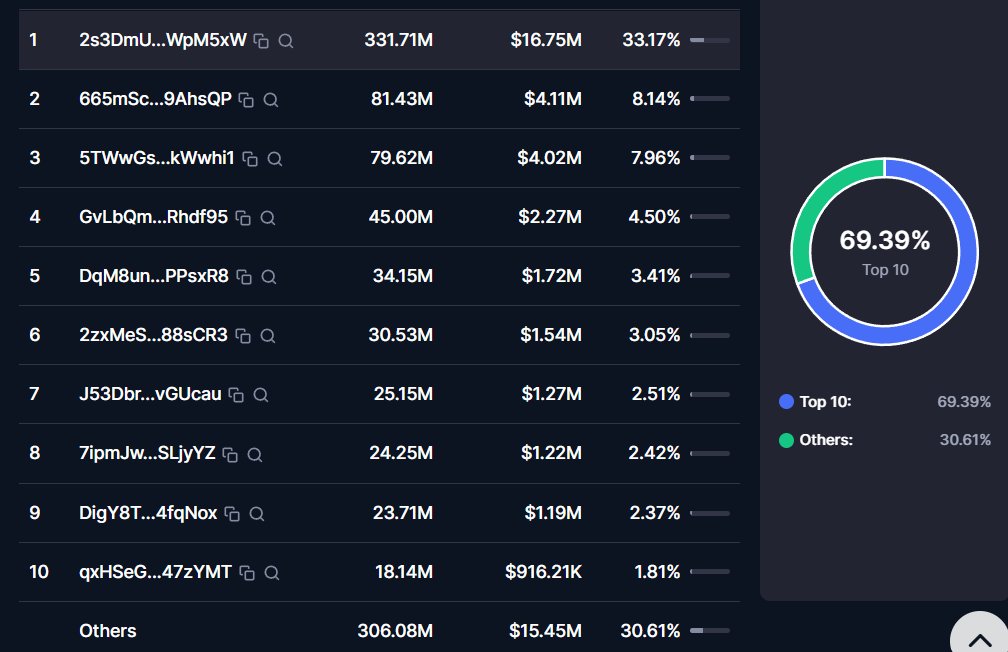Search address DqM8un...PPsxR8 with magnifier icon
The width and height of the screenshot is (1008, 652).
269,276
